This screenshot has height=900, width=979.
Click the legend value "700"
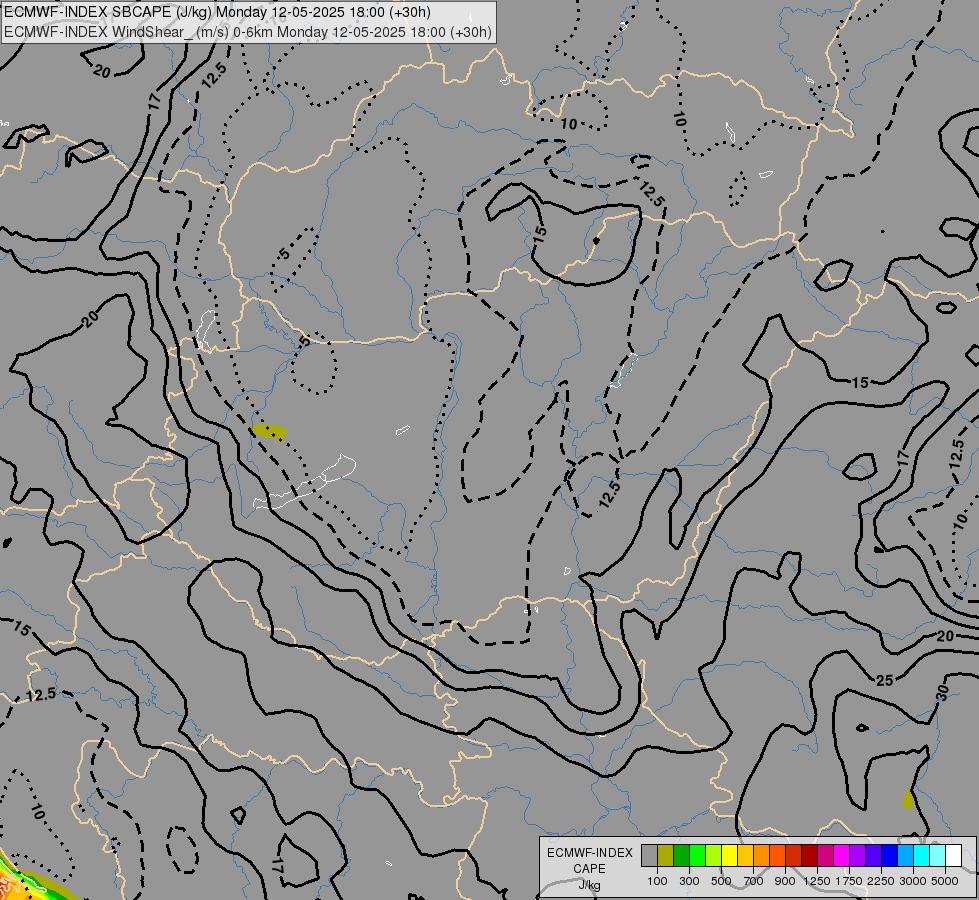tap(754, 881)
